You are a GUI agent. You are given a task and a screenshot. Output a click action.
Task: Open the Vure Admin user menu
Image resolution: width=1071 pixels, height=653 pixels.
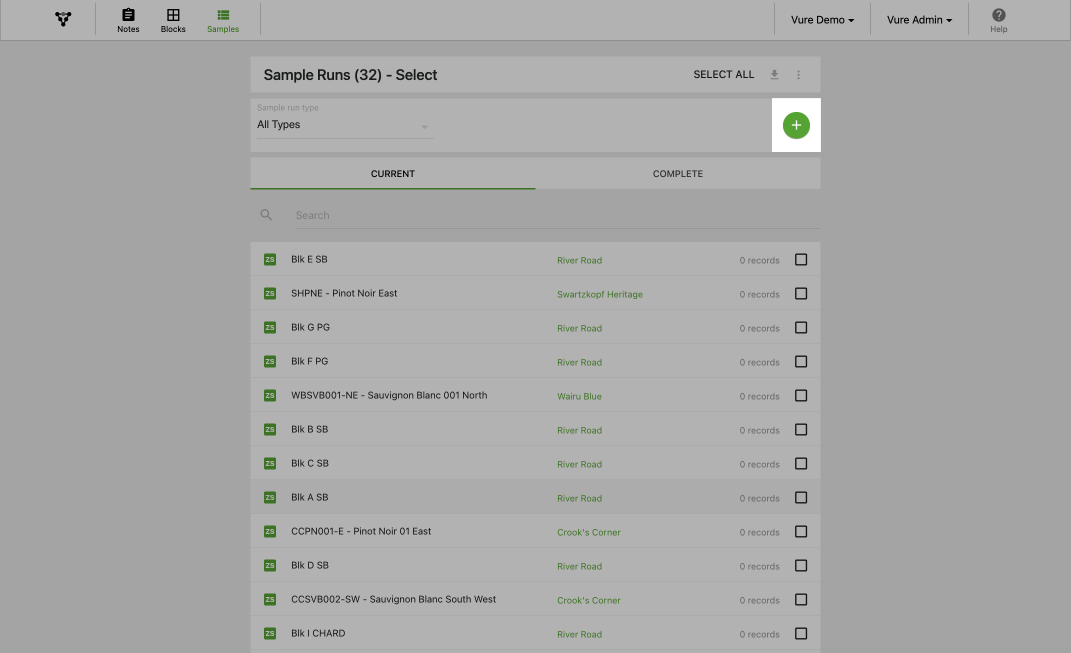point(919,20)
